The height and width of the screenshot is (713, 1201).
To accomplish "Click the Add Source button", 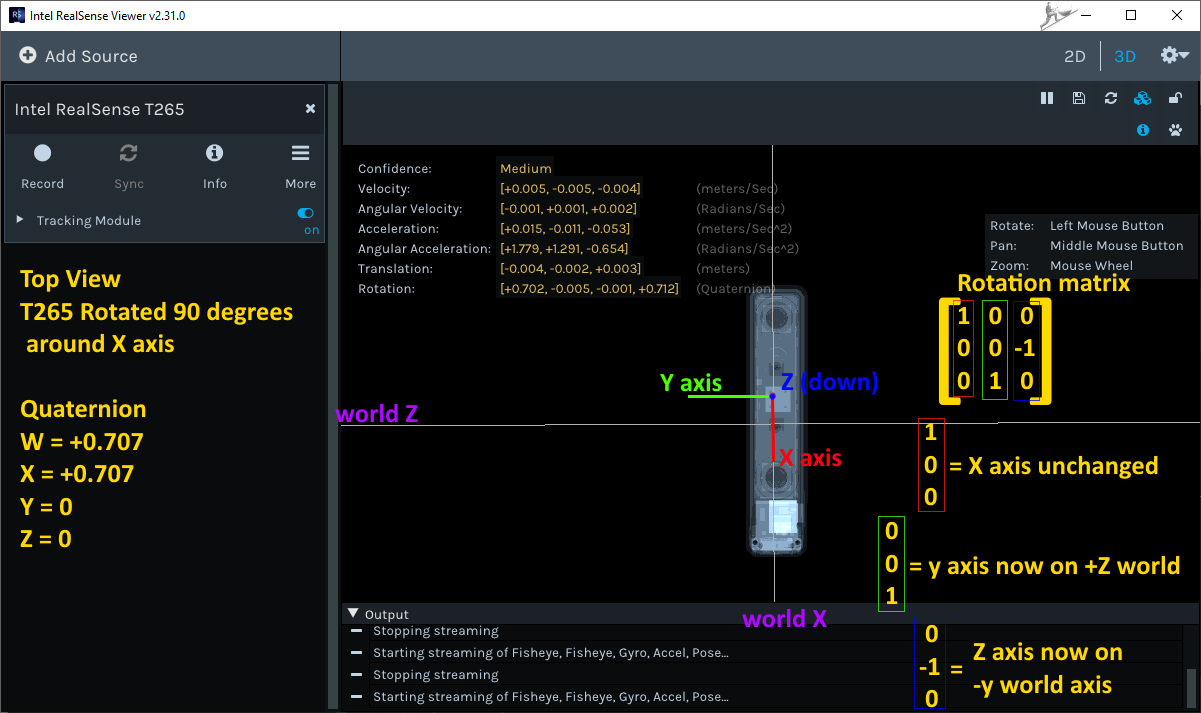I will 79,57.
